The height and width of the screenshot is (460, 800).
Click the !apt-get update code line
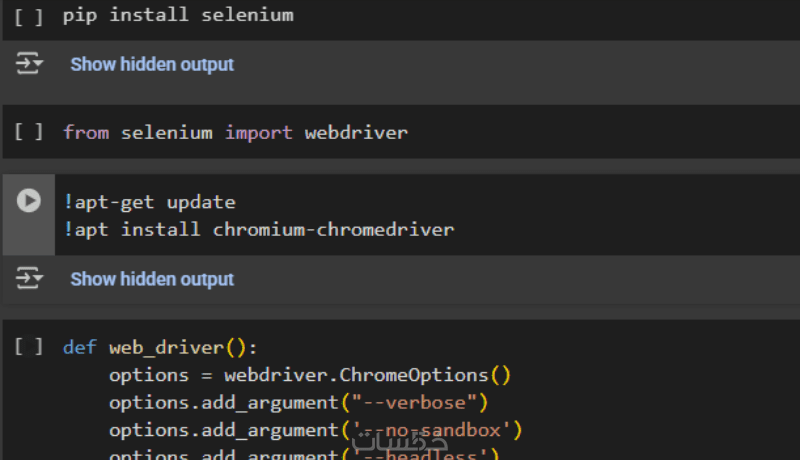tap(149, 202)
